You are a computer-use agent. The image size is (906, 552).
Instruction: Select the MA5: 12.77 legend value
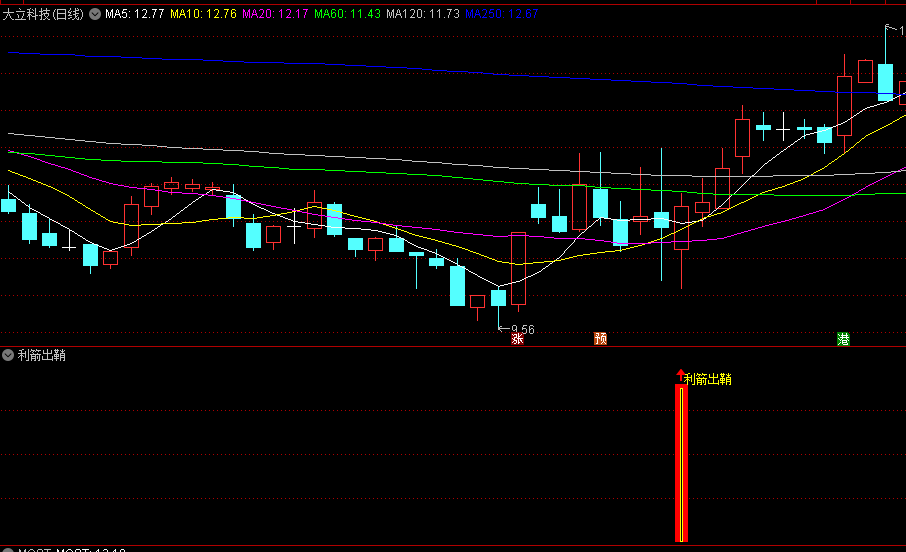point(135,14)
